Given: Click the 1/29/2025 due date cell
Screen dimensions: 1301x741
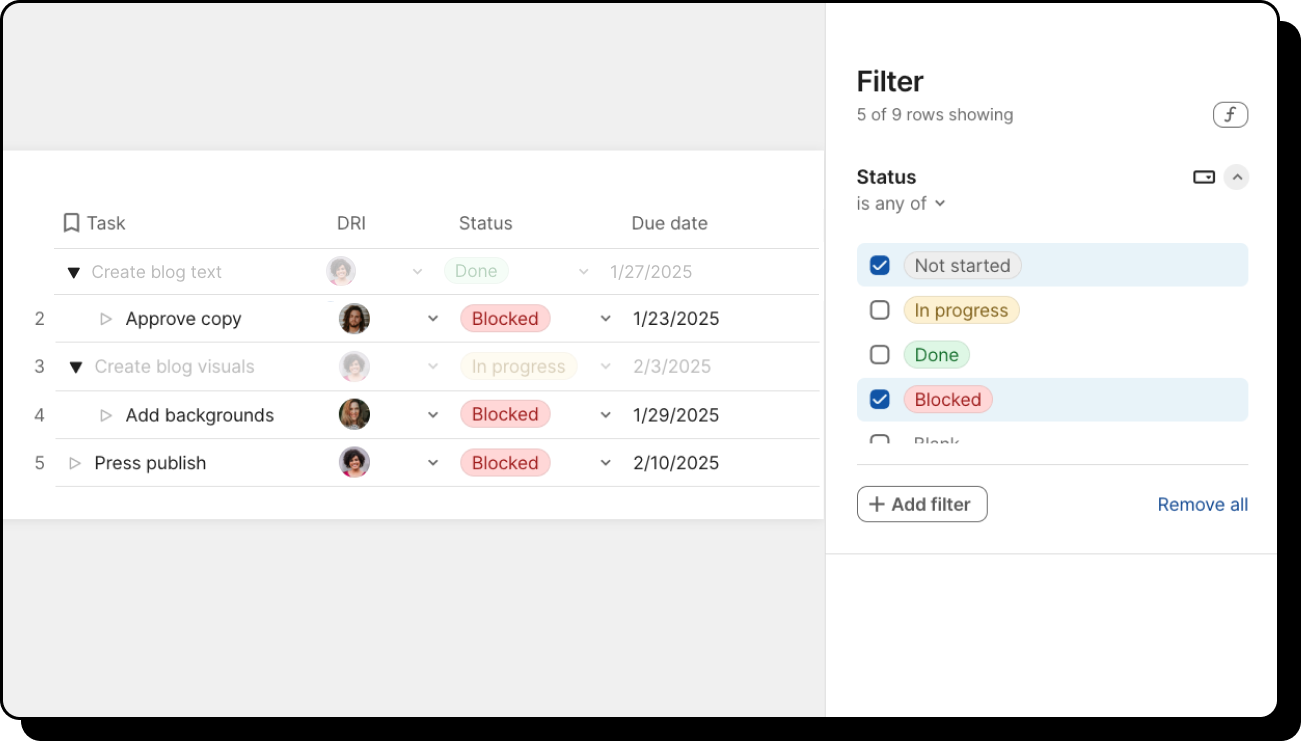Looking at the screenshot, I should pos(676,415).
